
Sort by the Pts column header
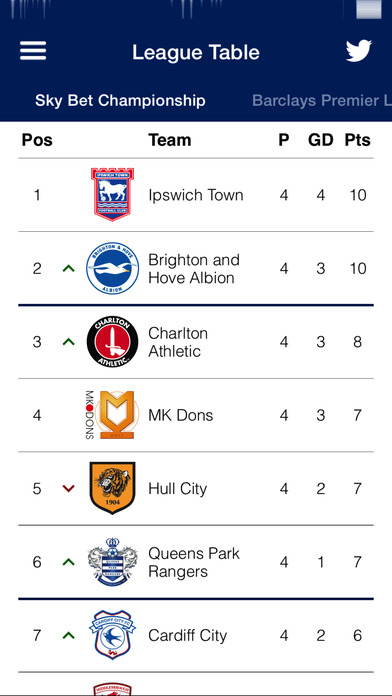click(x=357, y=140)
